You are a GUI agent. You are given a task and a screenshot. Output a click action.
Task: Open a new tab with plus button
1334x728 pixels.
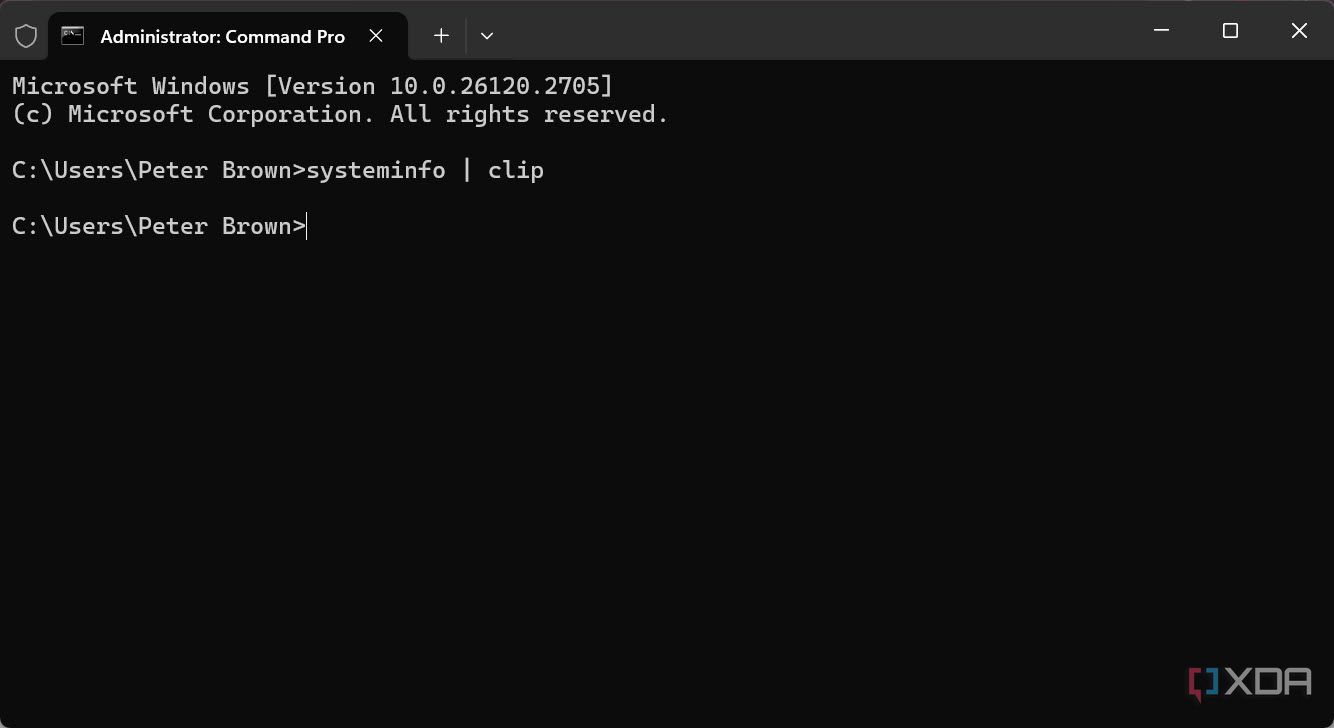pyautogui.click(x=441, y=36)
